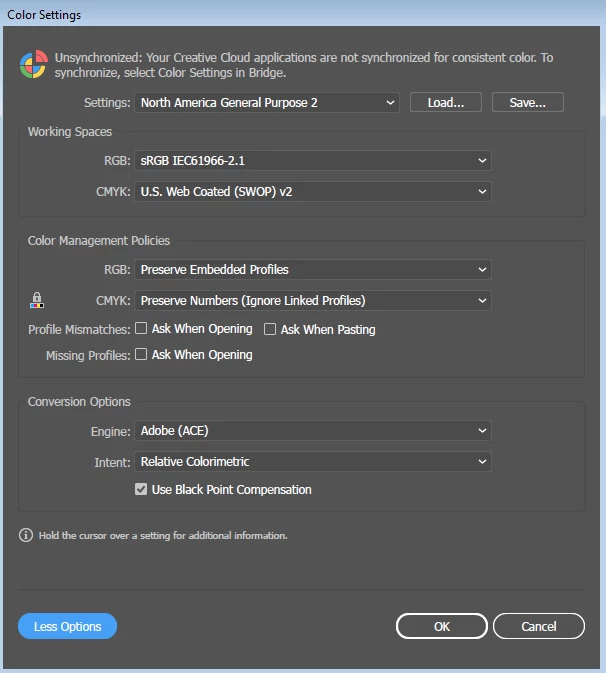
Task: Open the CMYK policy Preserve Numbers dropdown
Action: click(313, 300)
